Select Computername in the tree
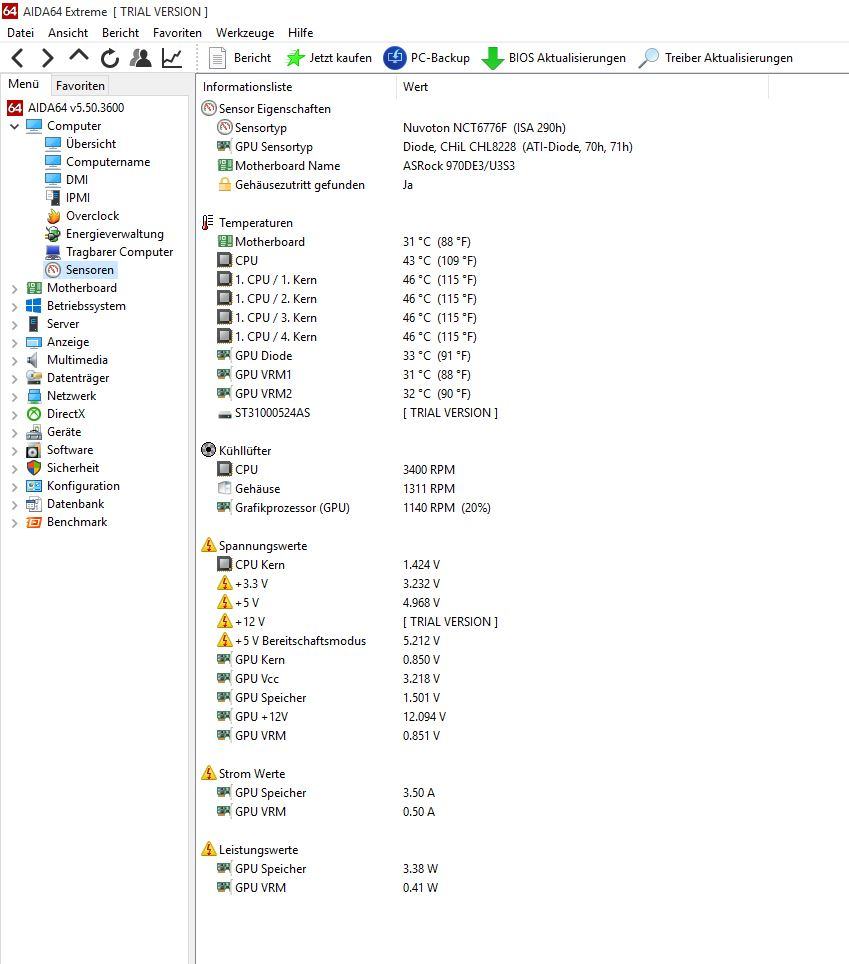This screenshot has height=964, width=849. click(x=98, y=162)
